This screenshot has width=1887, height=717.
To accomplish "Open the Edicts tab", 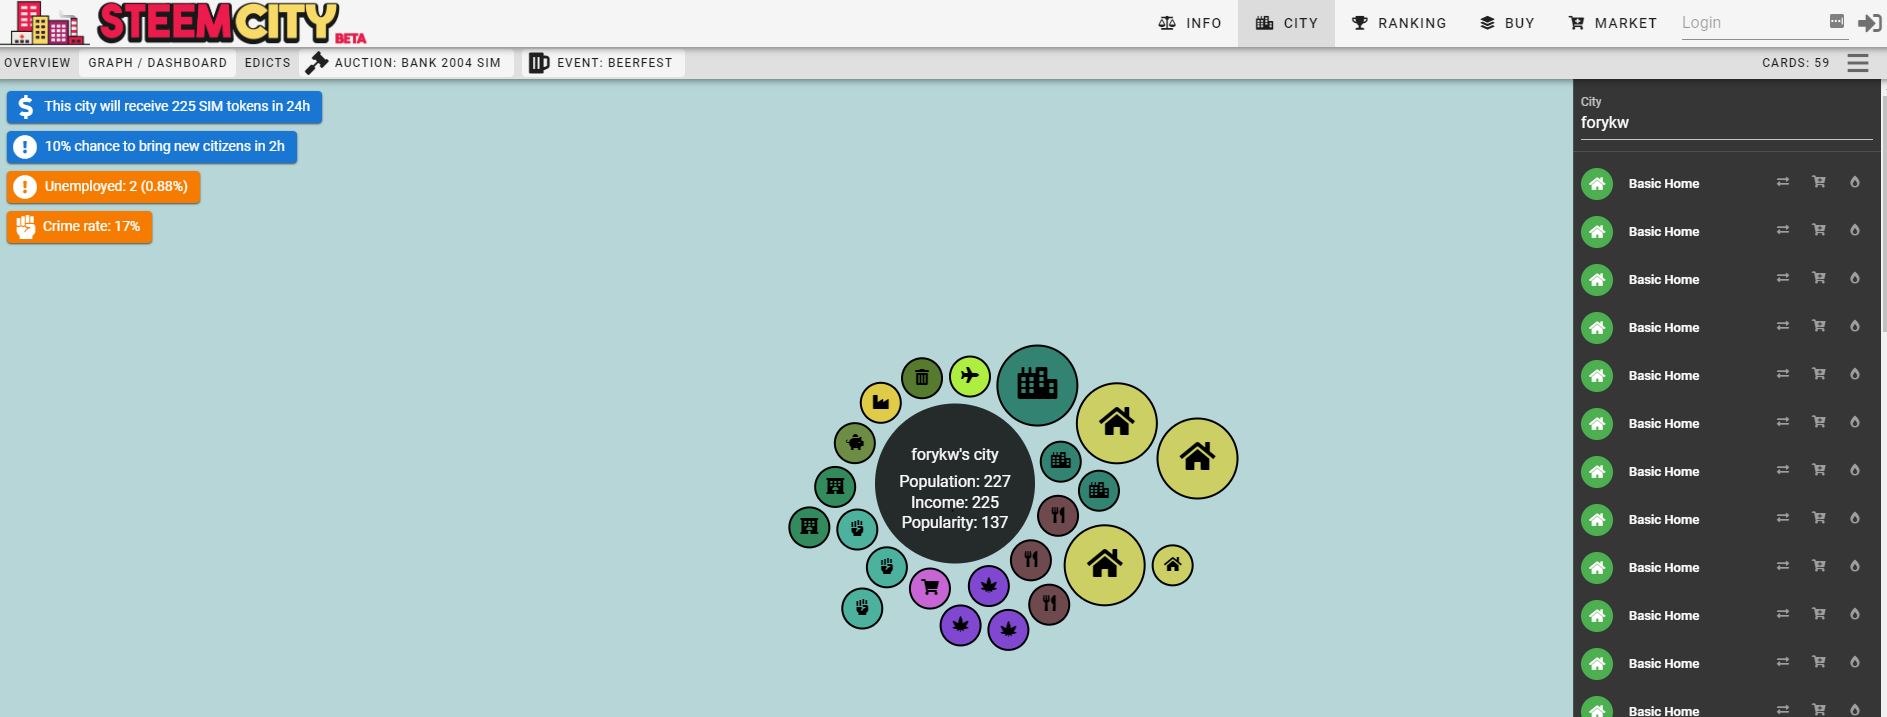I will (x=267, y=63).
